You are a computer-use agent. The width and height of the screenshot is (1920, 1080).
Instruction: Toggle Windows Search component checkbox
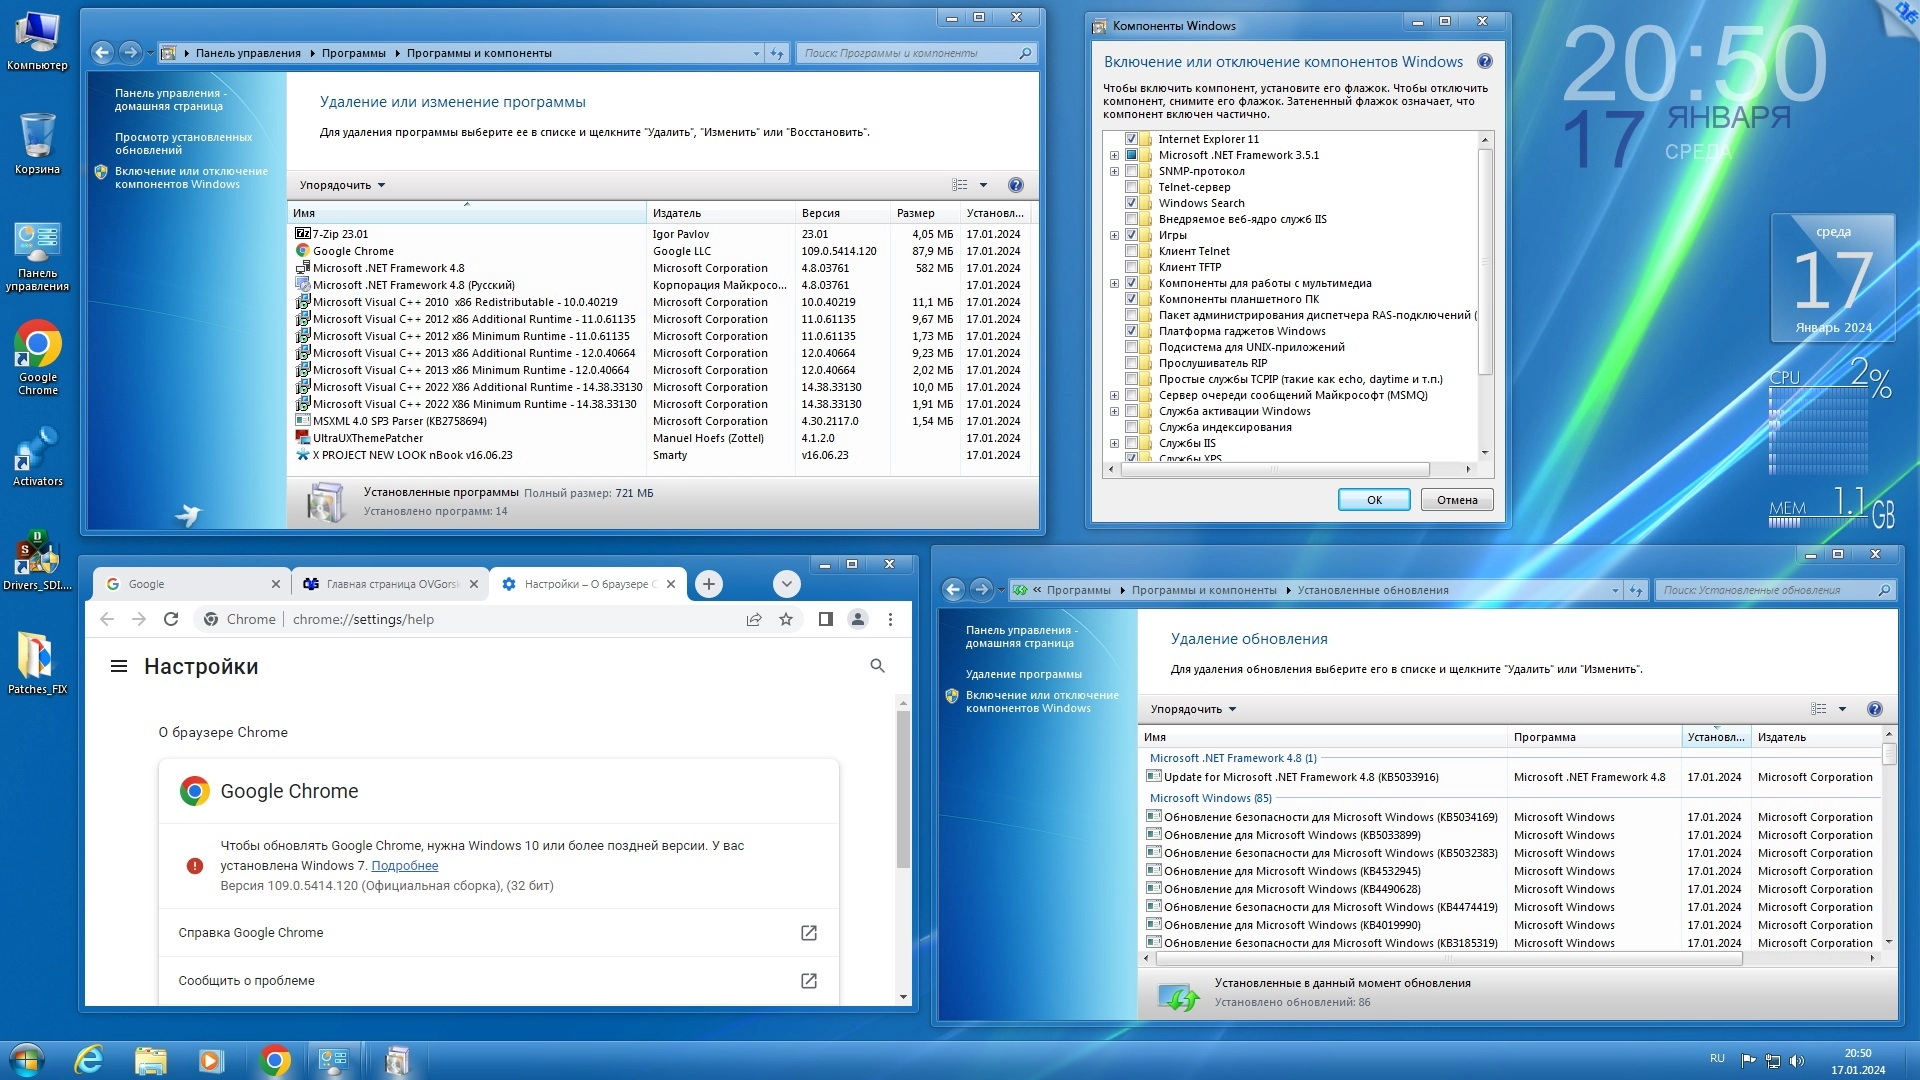(x=1132, y=203)
